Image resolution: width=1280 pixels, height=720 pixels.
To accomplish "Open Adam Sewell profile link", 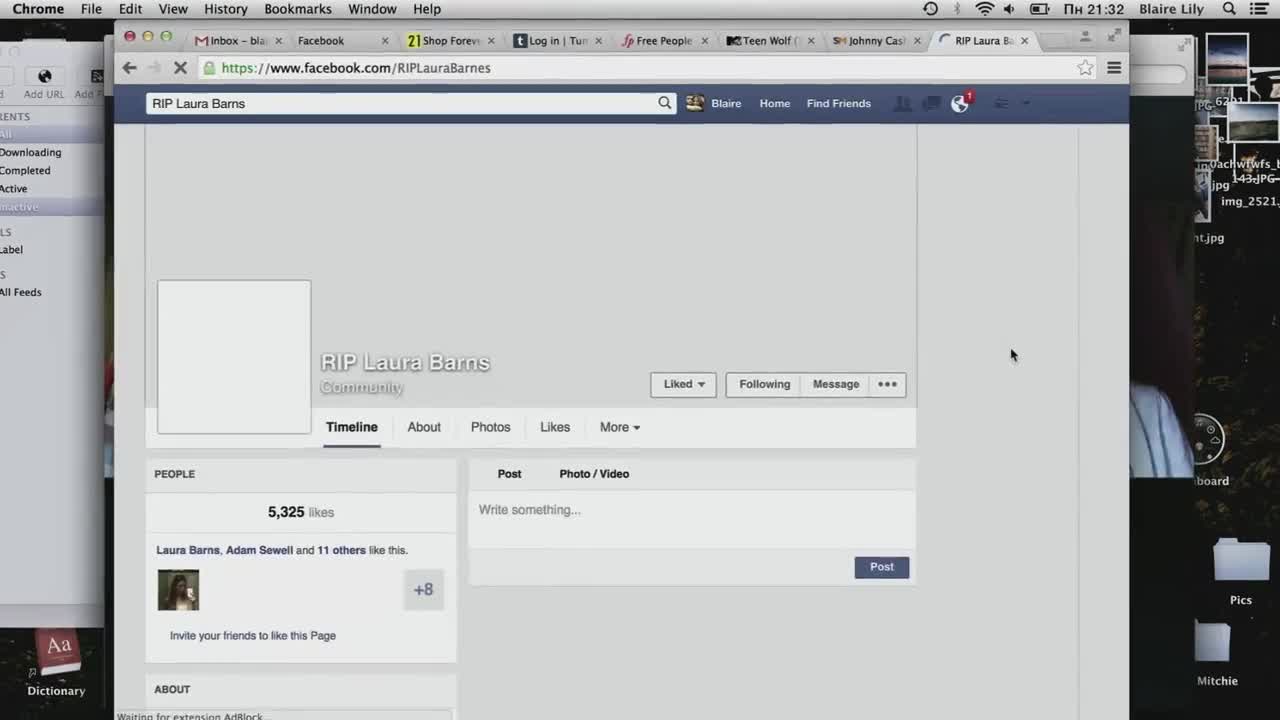I will point(259,550).
